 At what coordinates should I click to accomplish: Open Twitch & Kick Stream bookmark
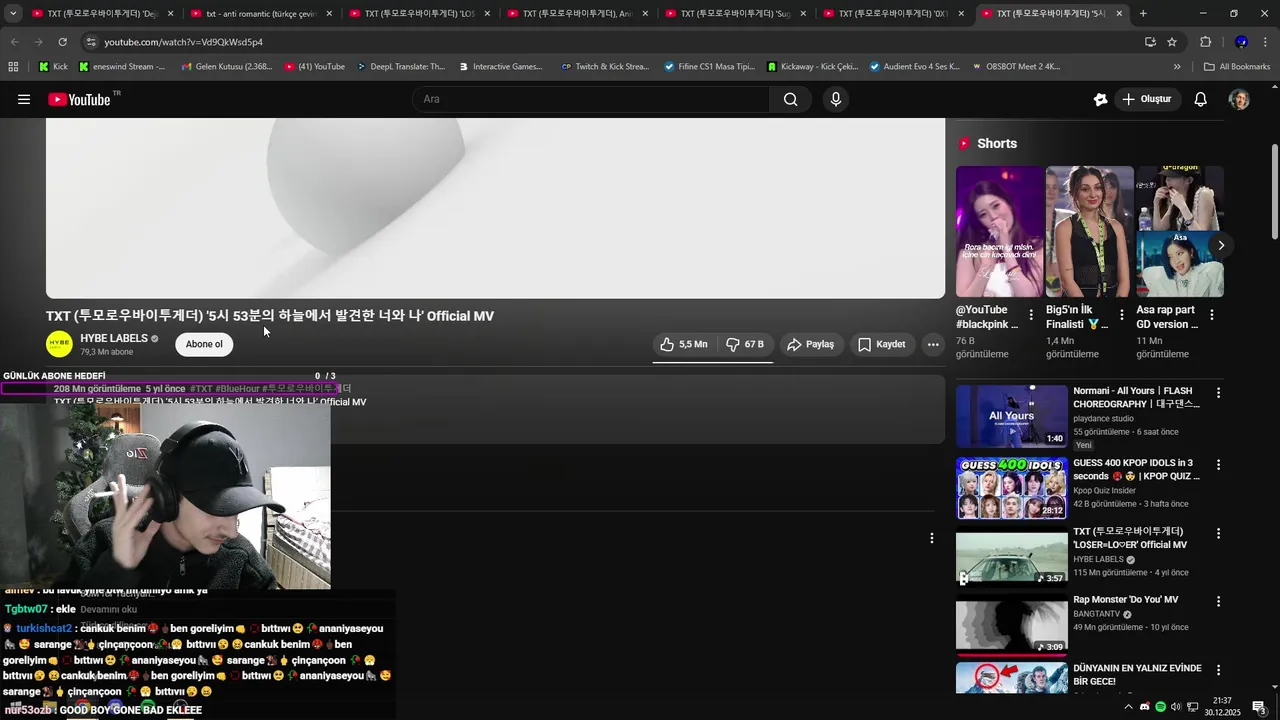605,67
